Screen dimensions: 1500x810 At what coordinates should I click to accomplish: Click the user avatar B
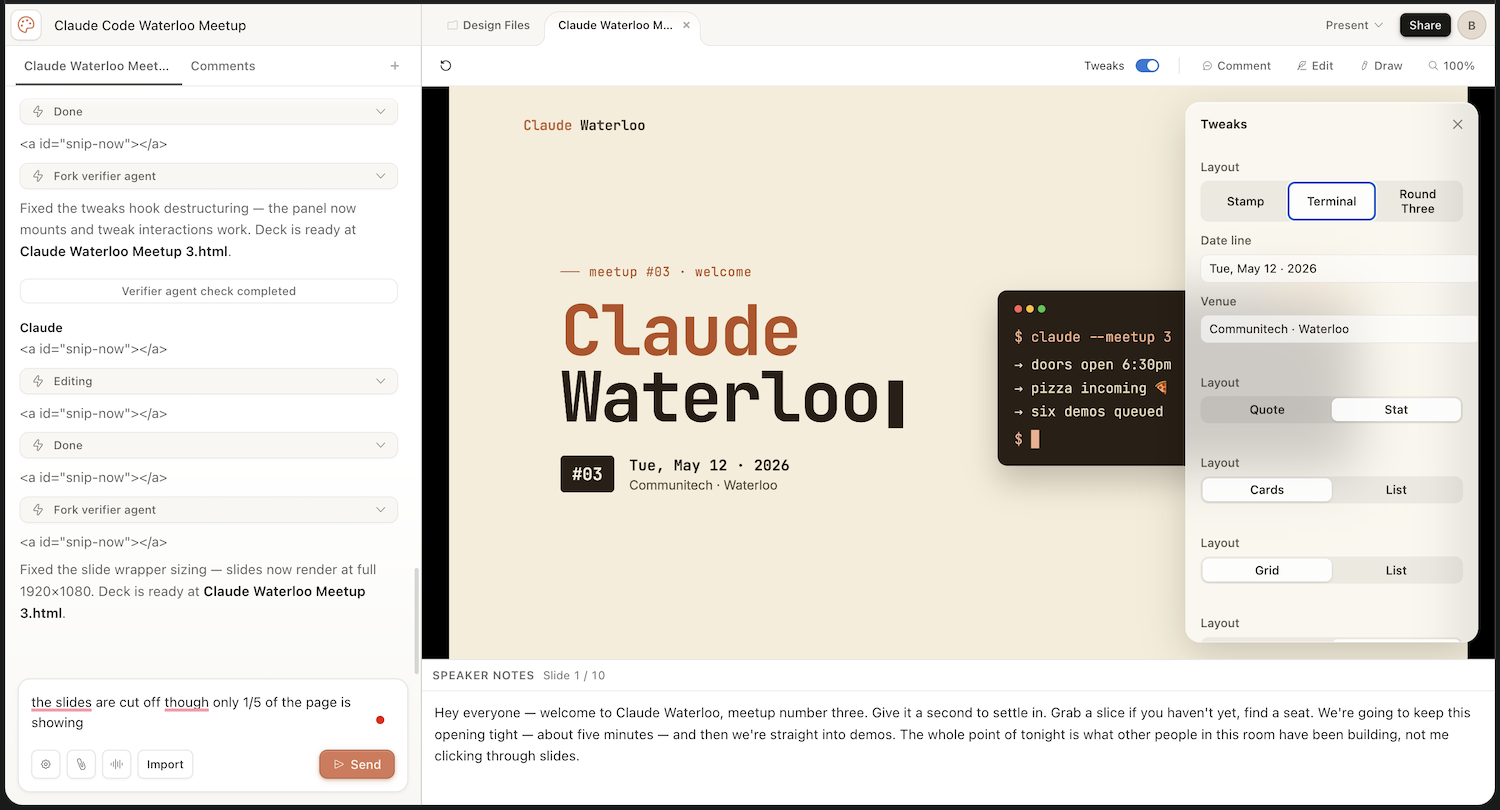coord(1471,25)
